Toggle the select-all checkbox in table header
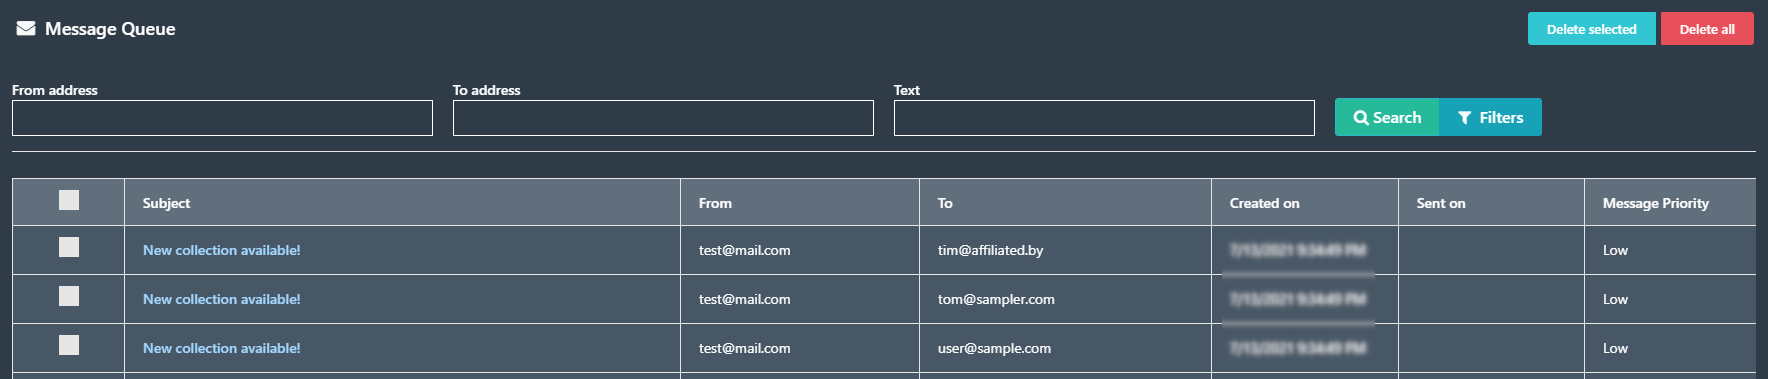1768x379 pixels. click(69, 200)
